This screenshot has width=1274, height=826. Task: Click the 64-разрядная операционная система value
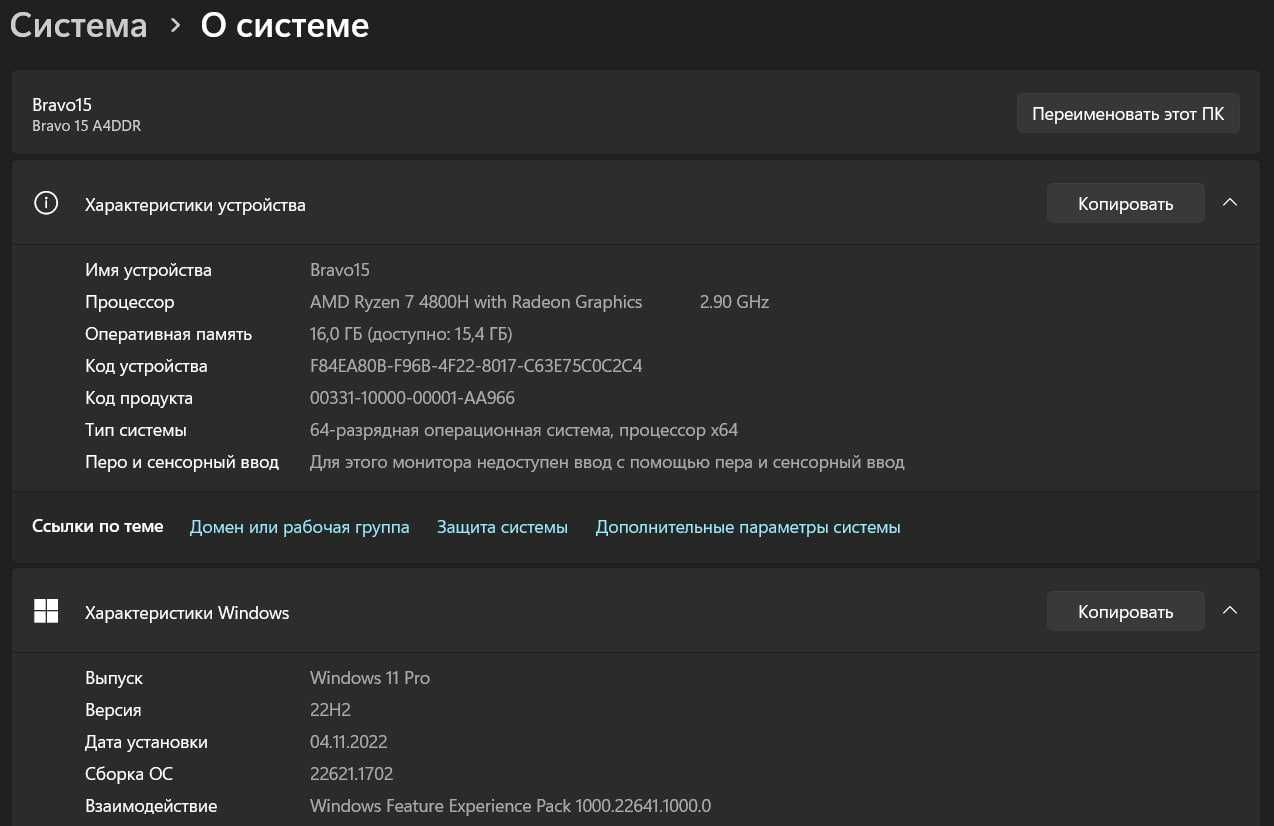524,430
